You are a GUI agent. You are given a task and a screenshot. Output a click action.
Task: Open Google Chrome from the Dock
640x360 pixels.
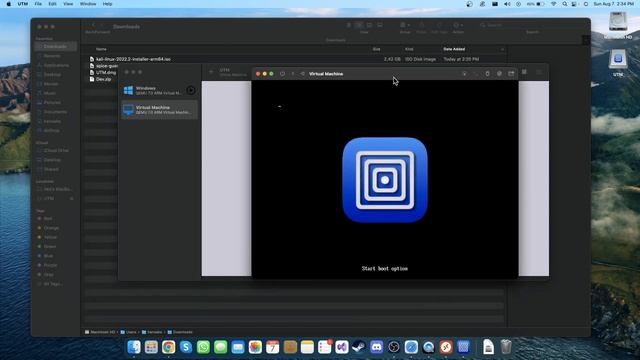169,347
